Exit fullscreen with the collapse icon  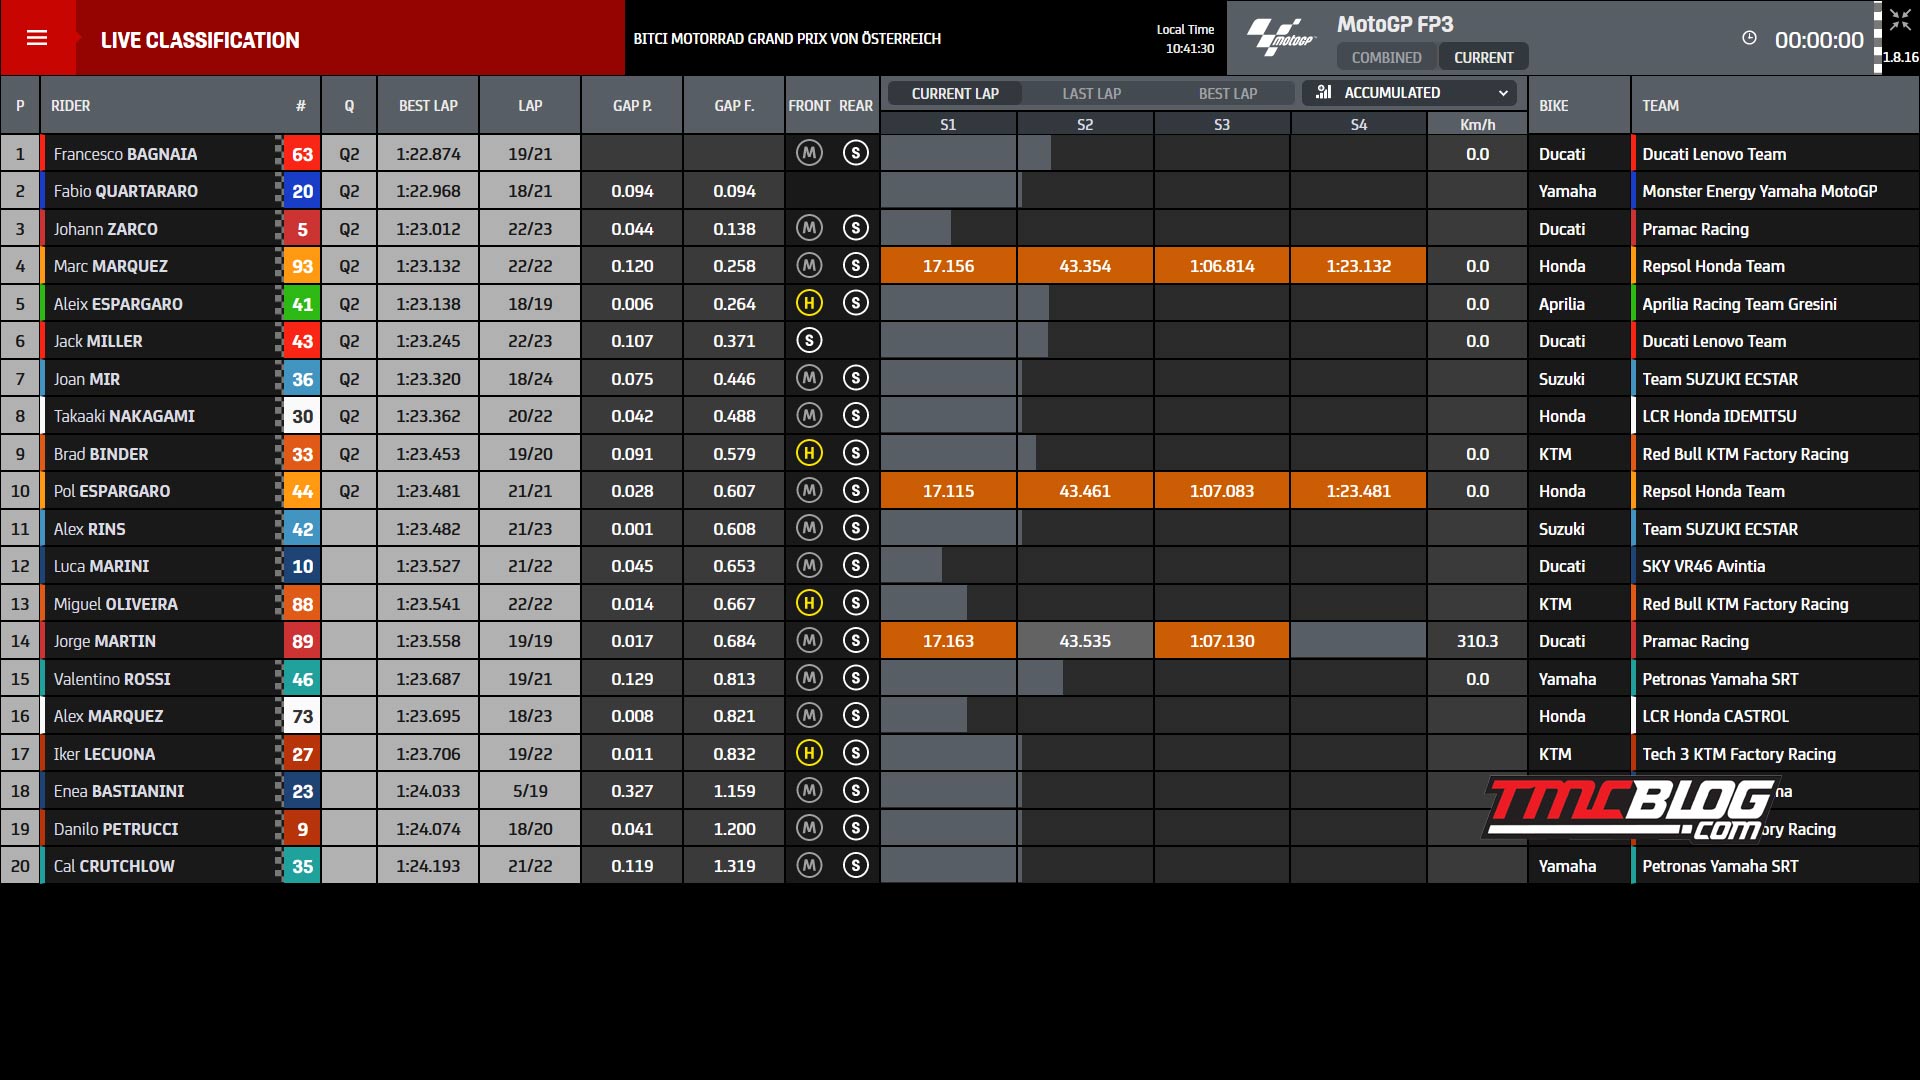(1900, 20)
